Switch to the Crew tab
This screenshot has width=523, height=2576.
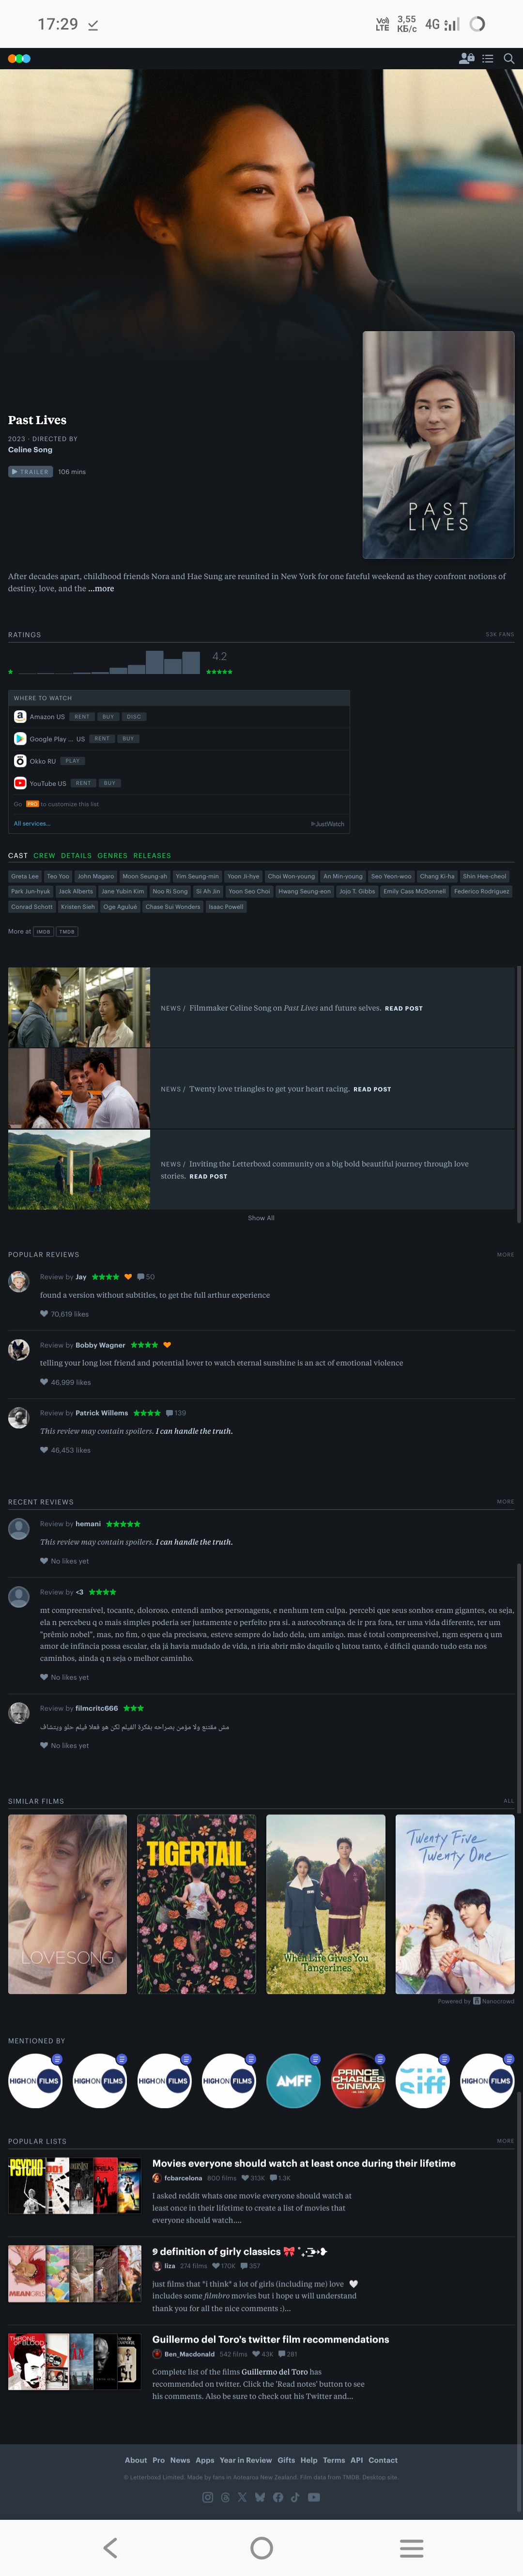tap(44, 856)
